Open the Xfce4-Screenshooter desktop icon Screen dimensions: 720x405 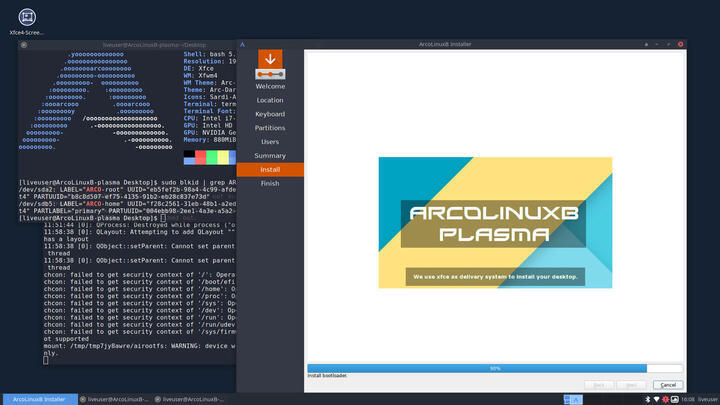click(27, 22)
